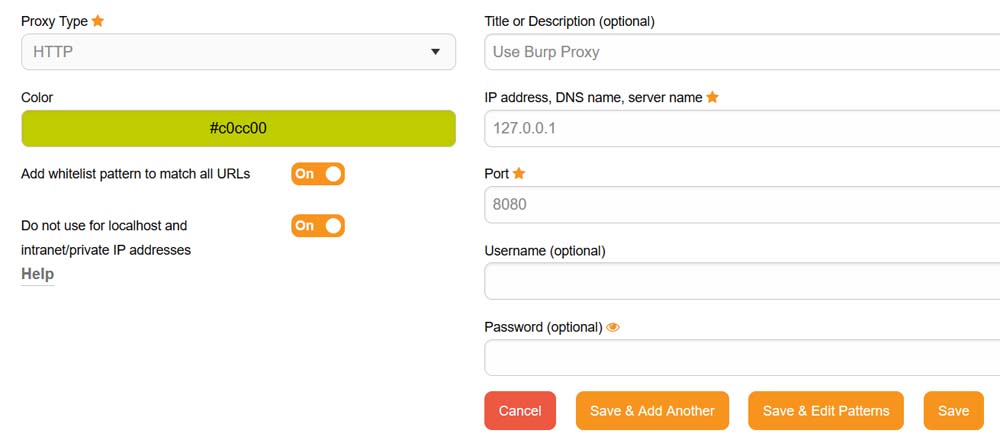Screen dimensions: 1000x440
Task: Select the Username optional input field
Action: click(740, 282)
